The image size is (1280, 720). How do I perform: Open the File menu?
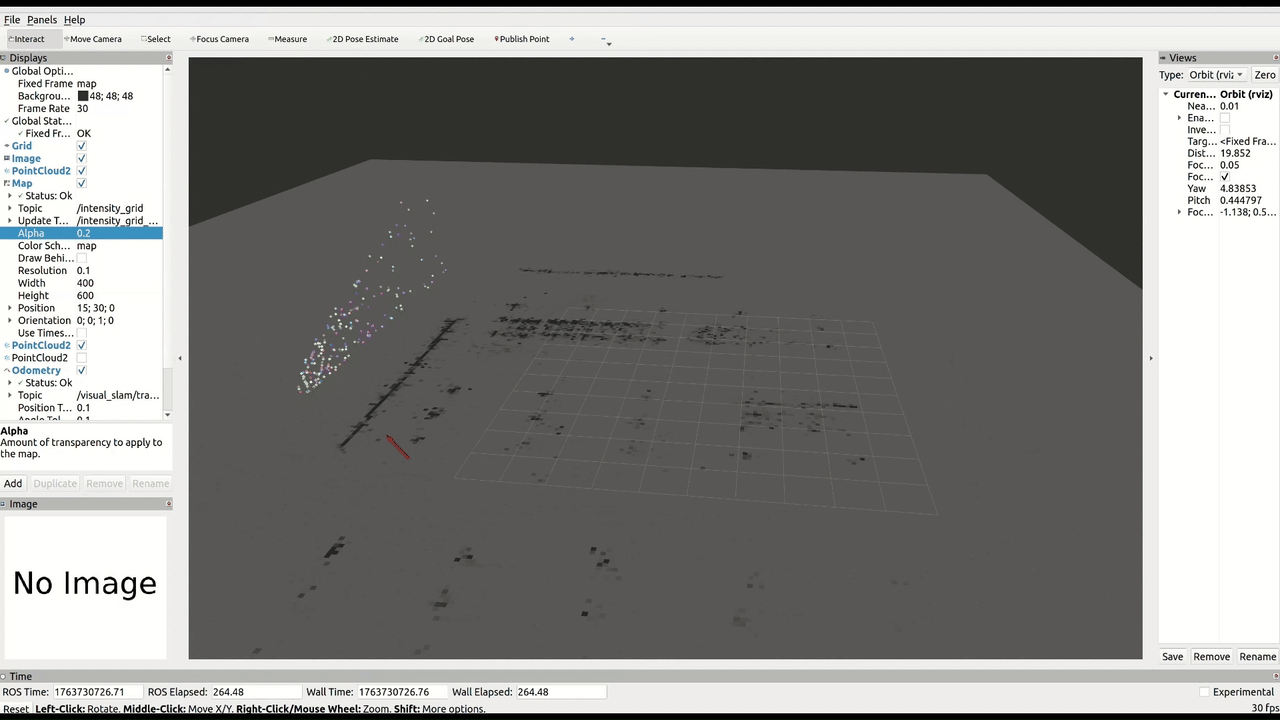point(12,20)
